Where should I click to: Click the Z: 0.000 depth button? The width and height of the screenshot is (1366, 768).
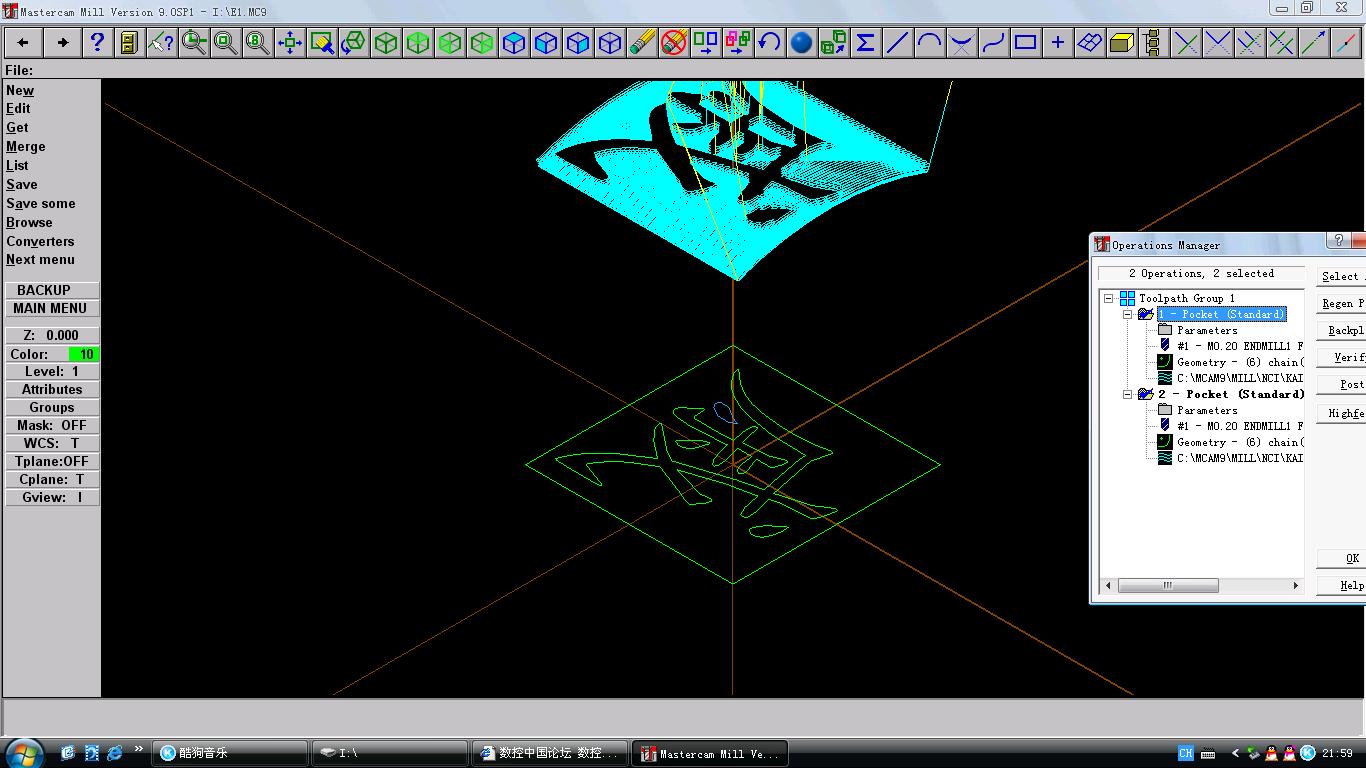pos(52,335)
